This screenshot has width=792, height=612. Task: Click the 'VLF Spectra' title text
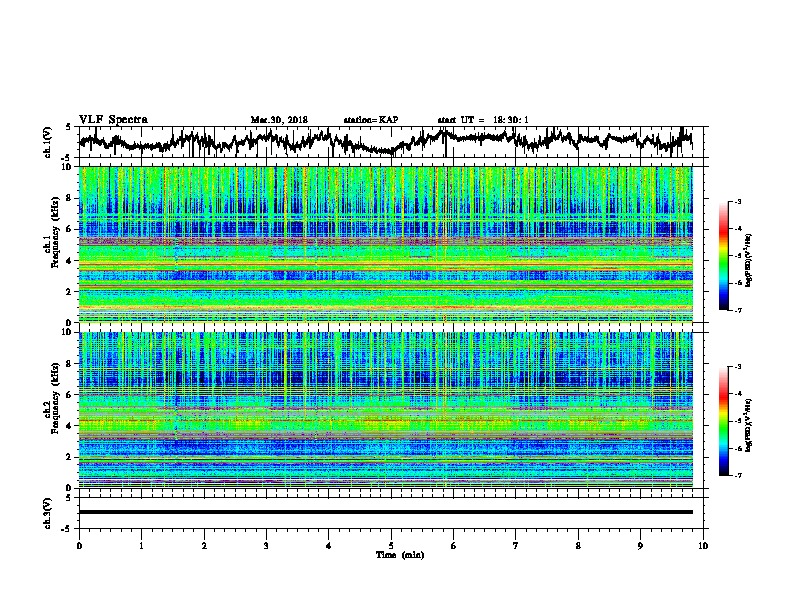point(113,120)
